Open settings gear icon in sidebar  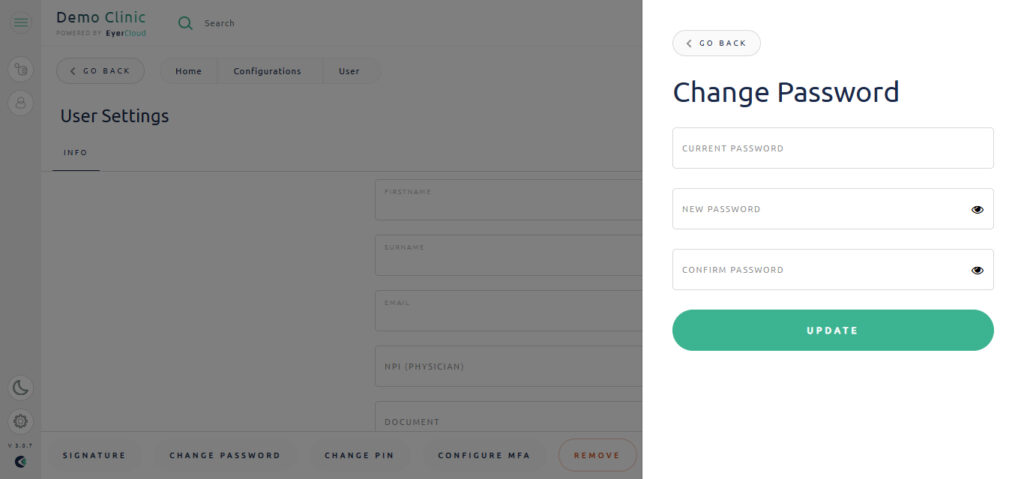pos(21,421)
